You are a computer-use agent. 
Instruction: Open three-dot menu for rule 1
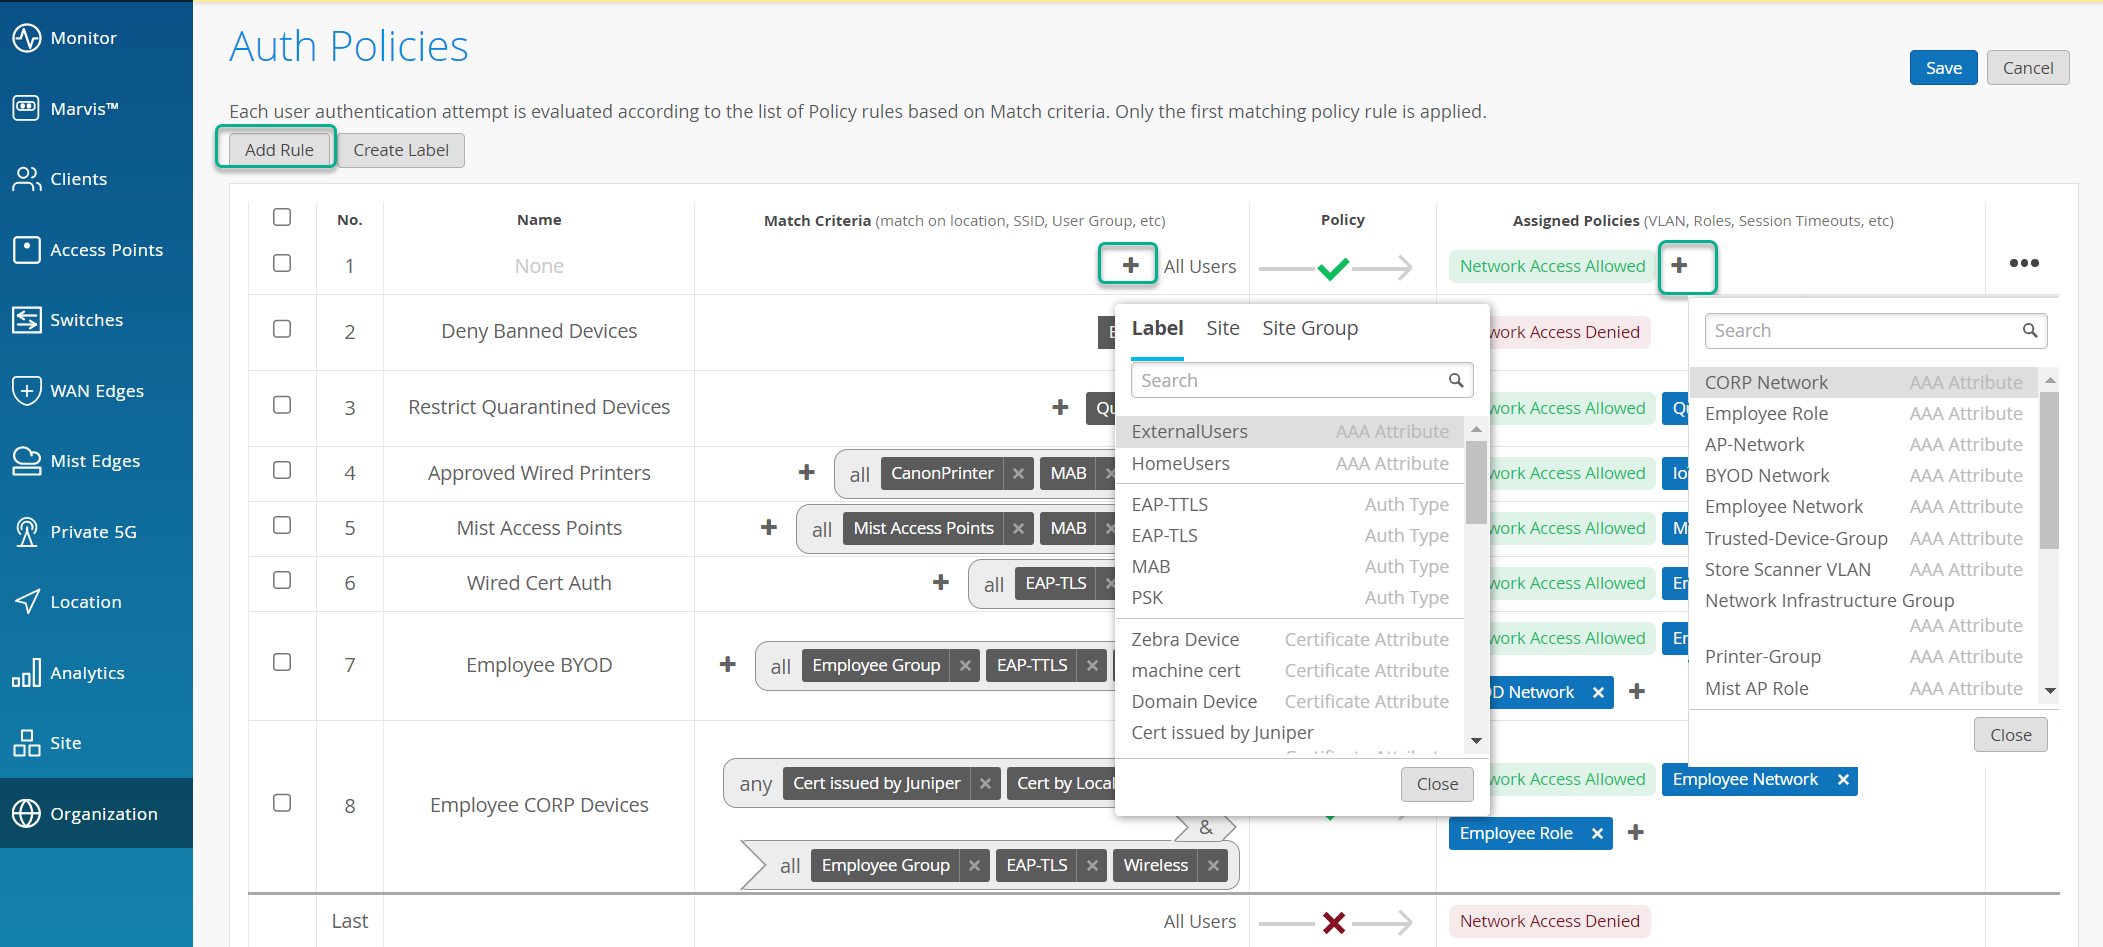click(x=2023, y=264)
